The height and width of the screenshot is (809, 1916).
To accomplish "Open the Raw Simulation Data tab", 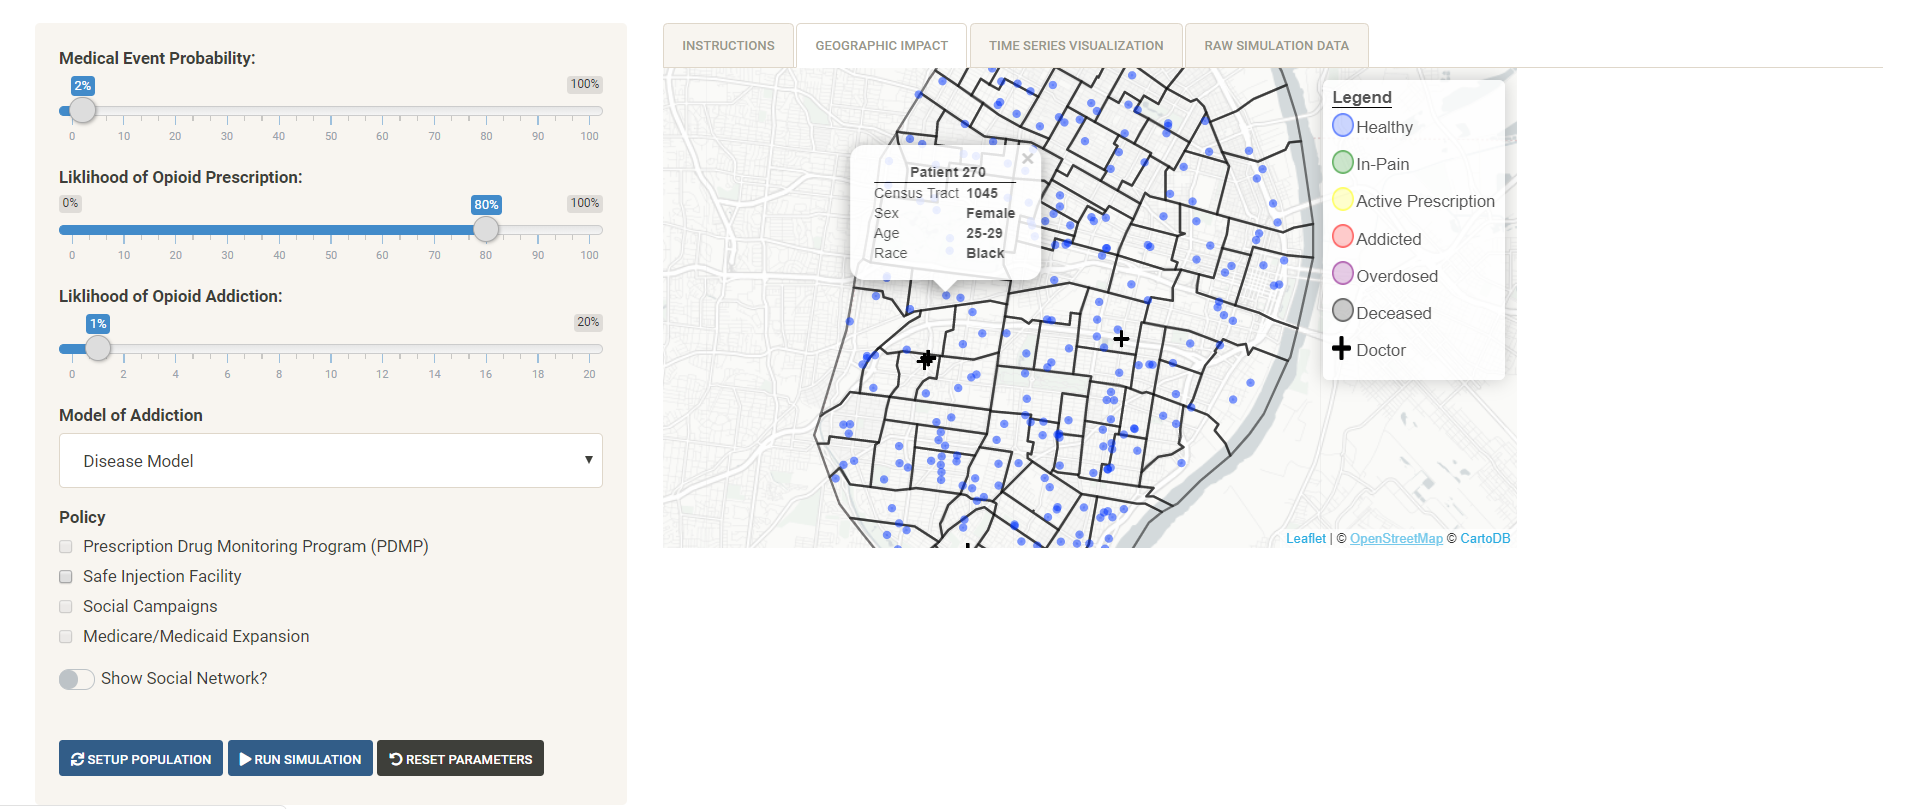I will (x=1276, y=46).
